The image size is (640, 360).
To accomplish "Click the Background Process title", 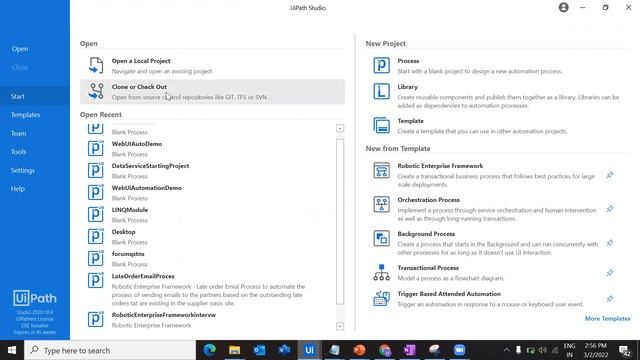I will [x=426, y=234].
